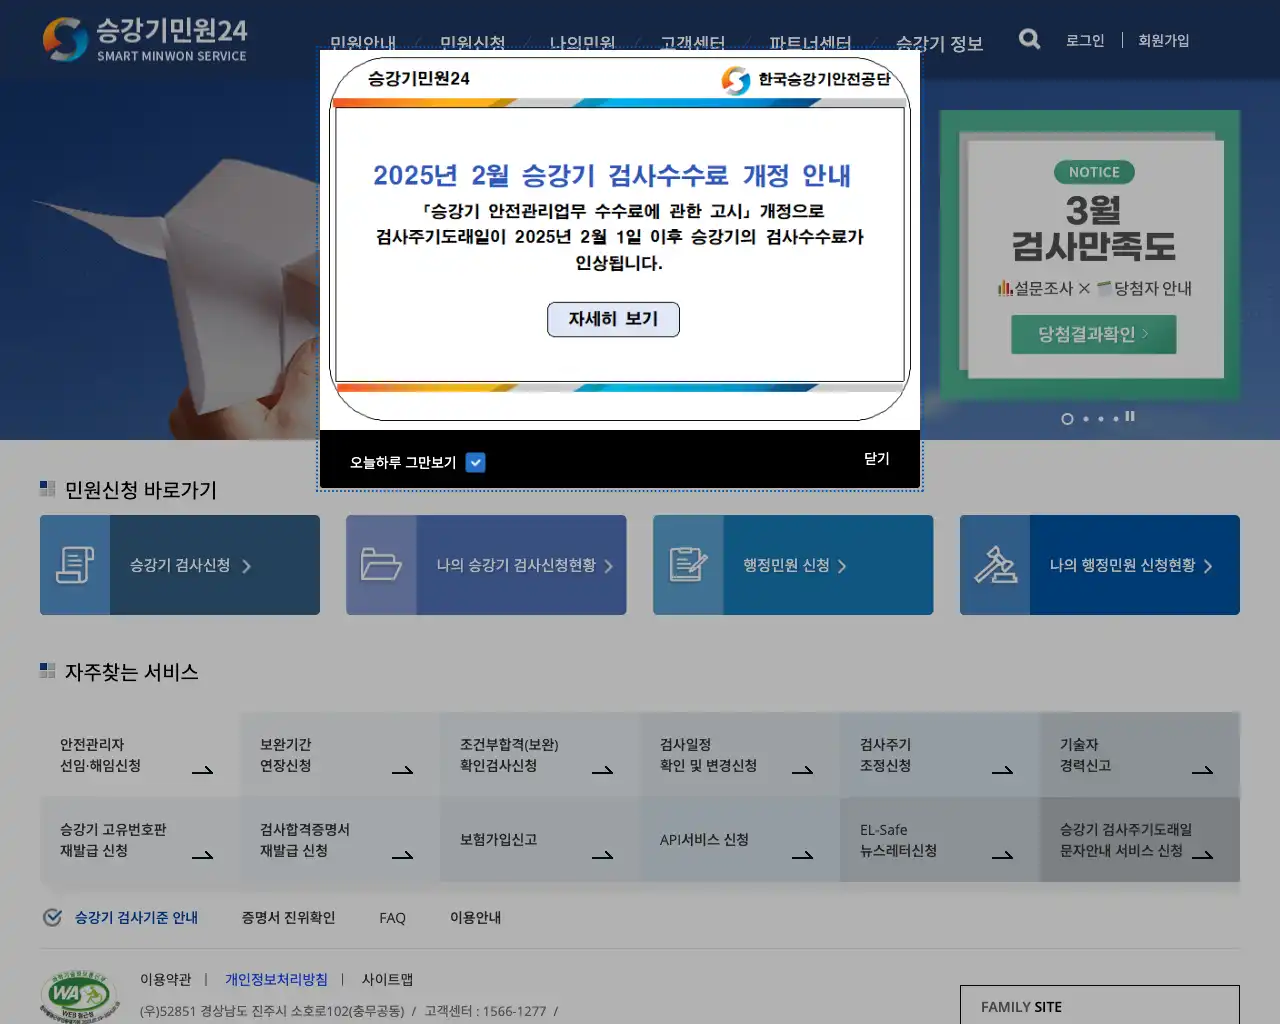This screenshot has width=1280, height=1024.
Task: Select the third banner slide indicator dot
Action: click(x=1101, y=419)
